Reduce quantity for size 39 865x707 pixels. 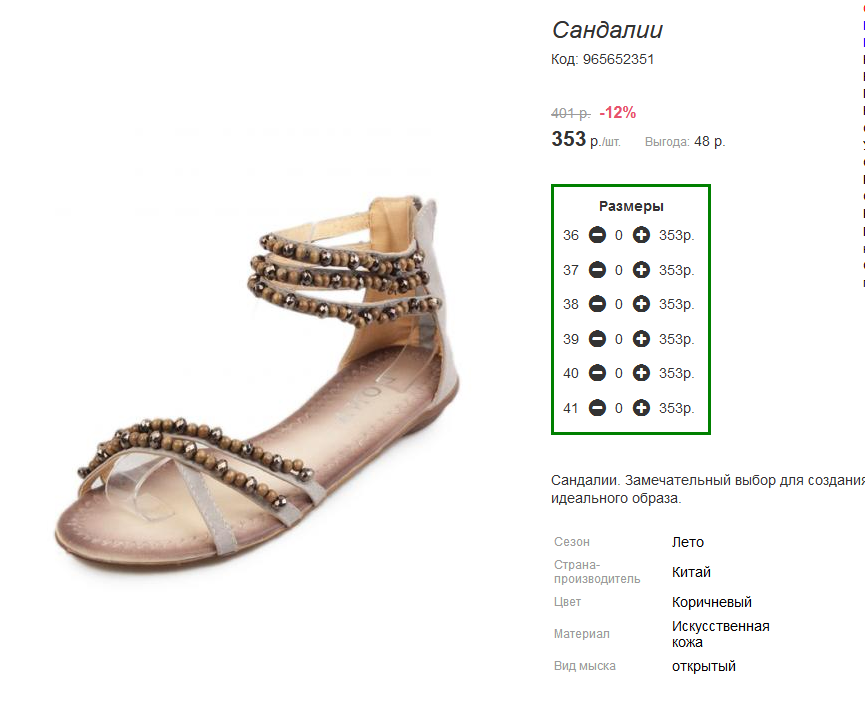tap(597, 339)
